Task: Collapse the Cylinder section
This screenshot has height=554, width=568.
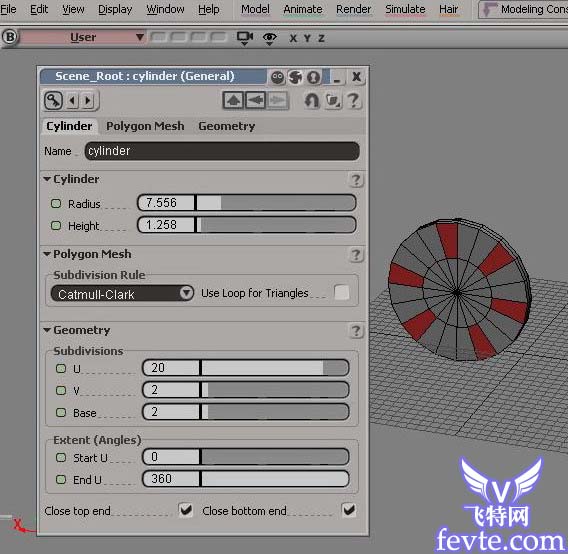Action: [47, 179]
